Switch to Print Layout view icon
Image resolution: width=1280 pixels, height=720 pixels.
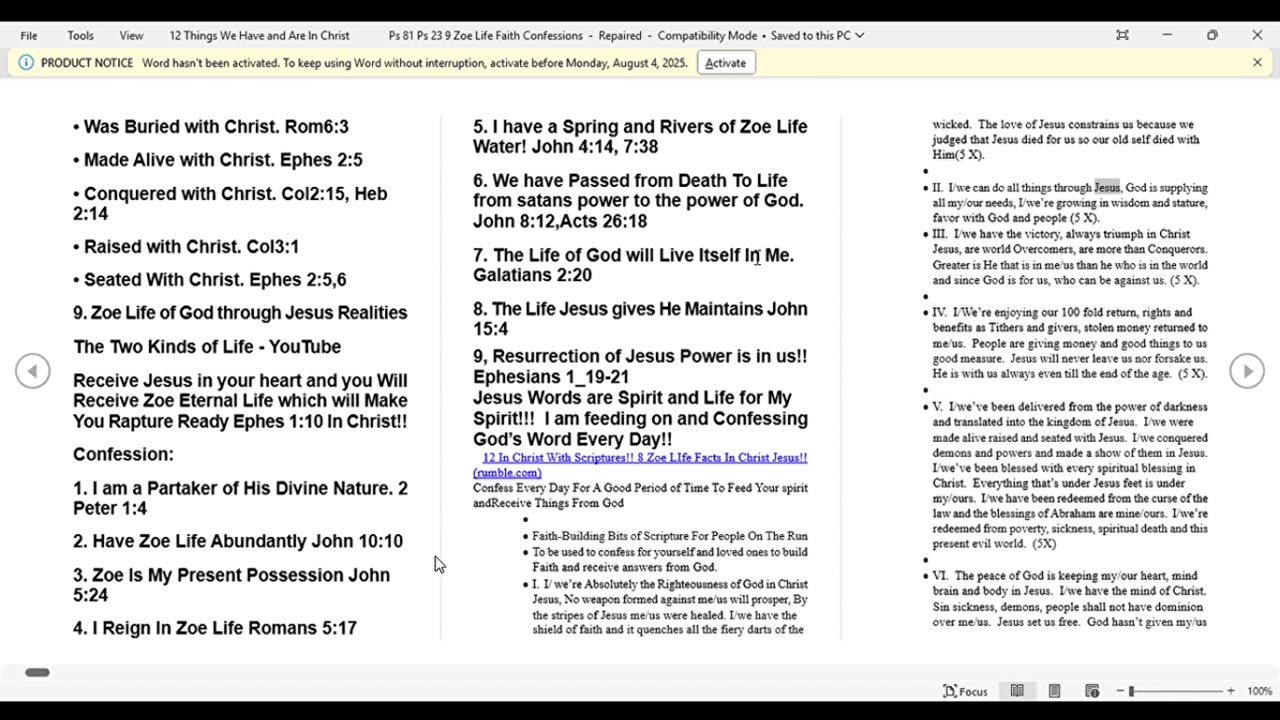coord(1054,691)
